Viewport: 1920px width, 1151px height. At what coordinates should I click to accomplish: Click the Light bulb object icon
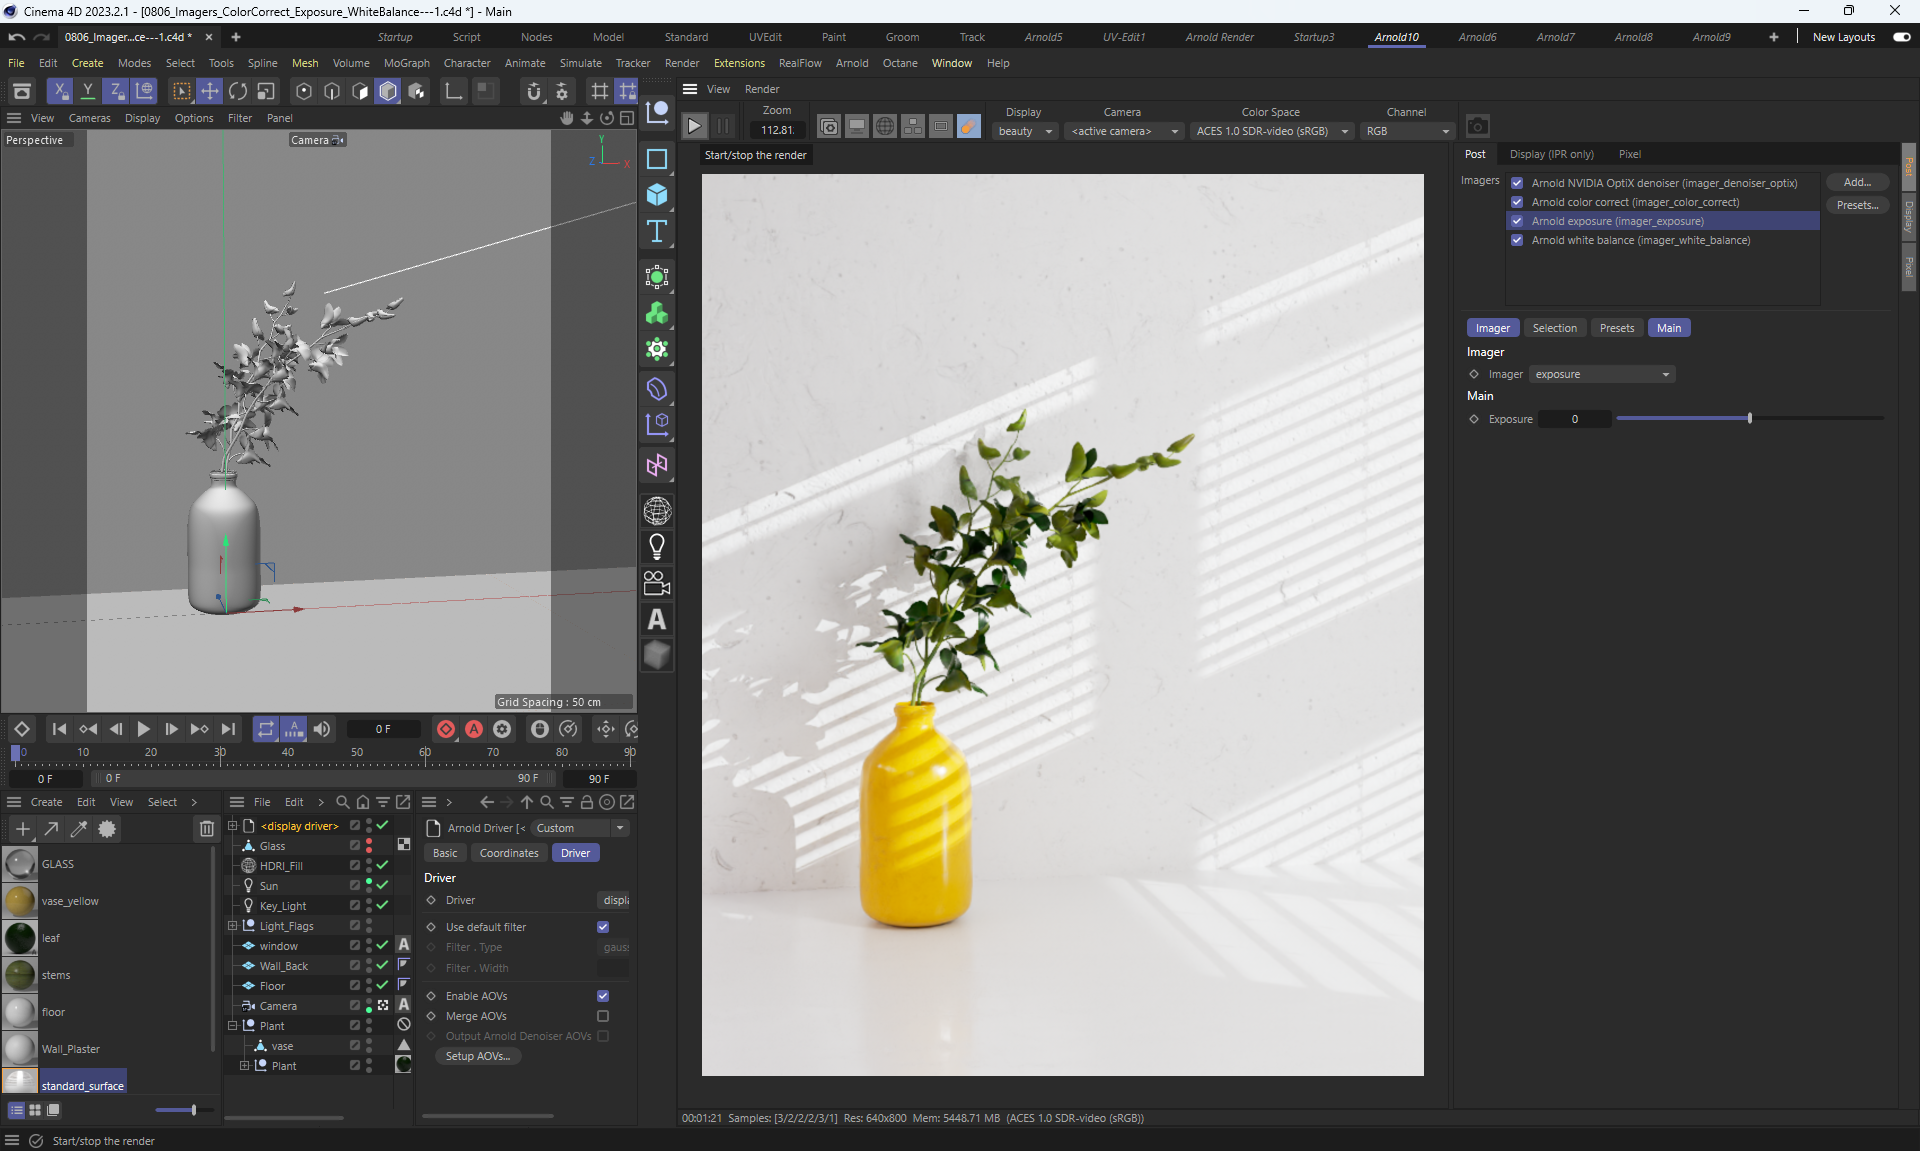(x=657, y=546)
